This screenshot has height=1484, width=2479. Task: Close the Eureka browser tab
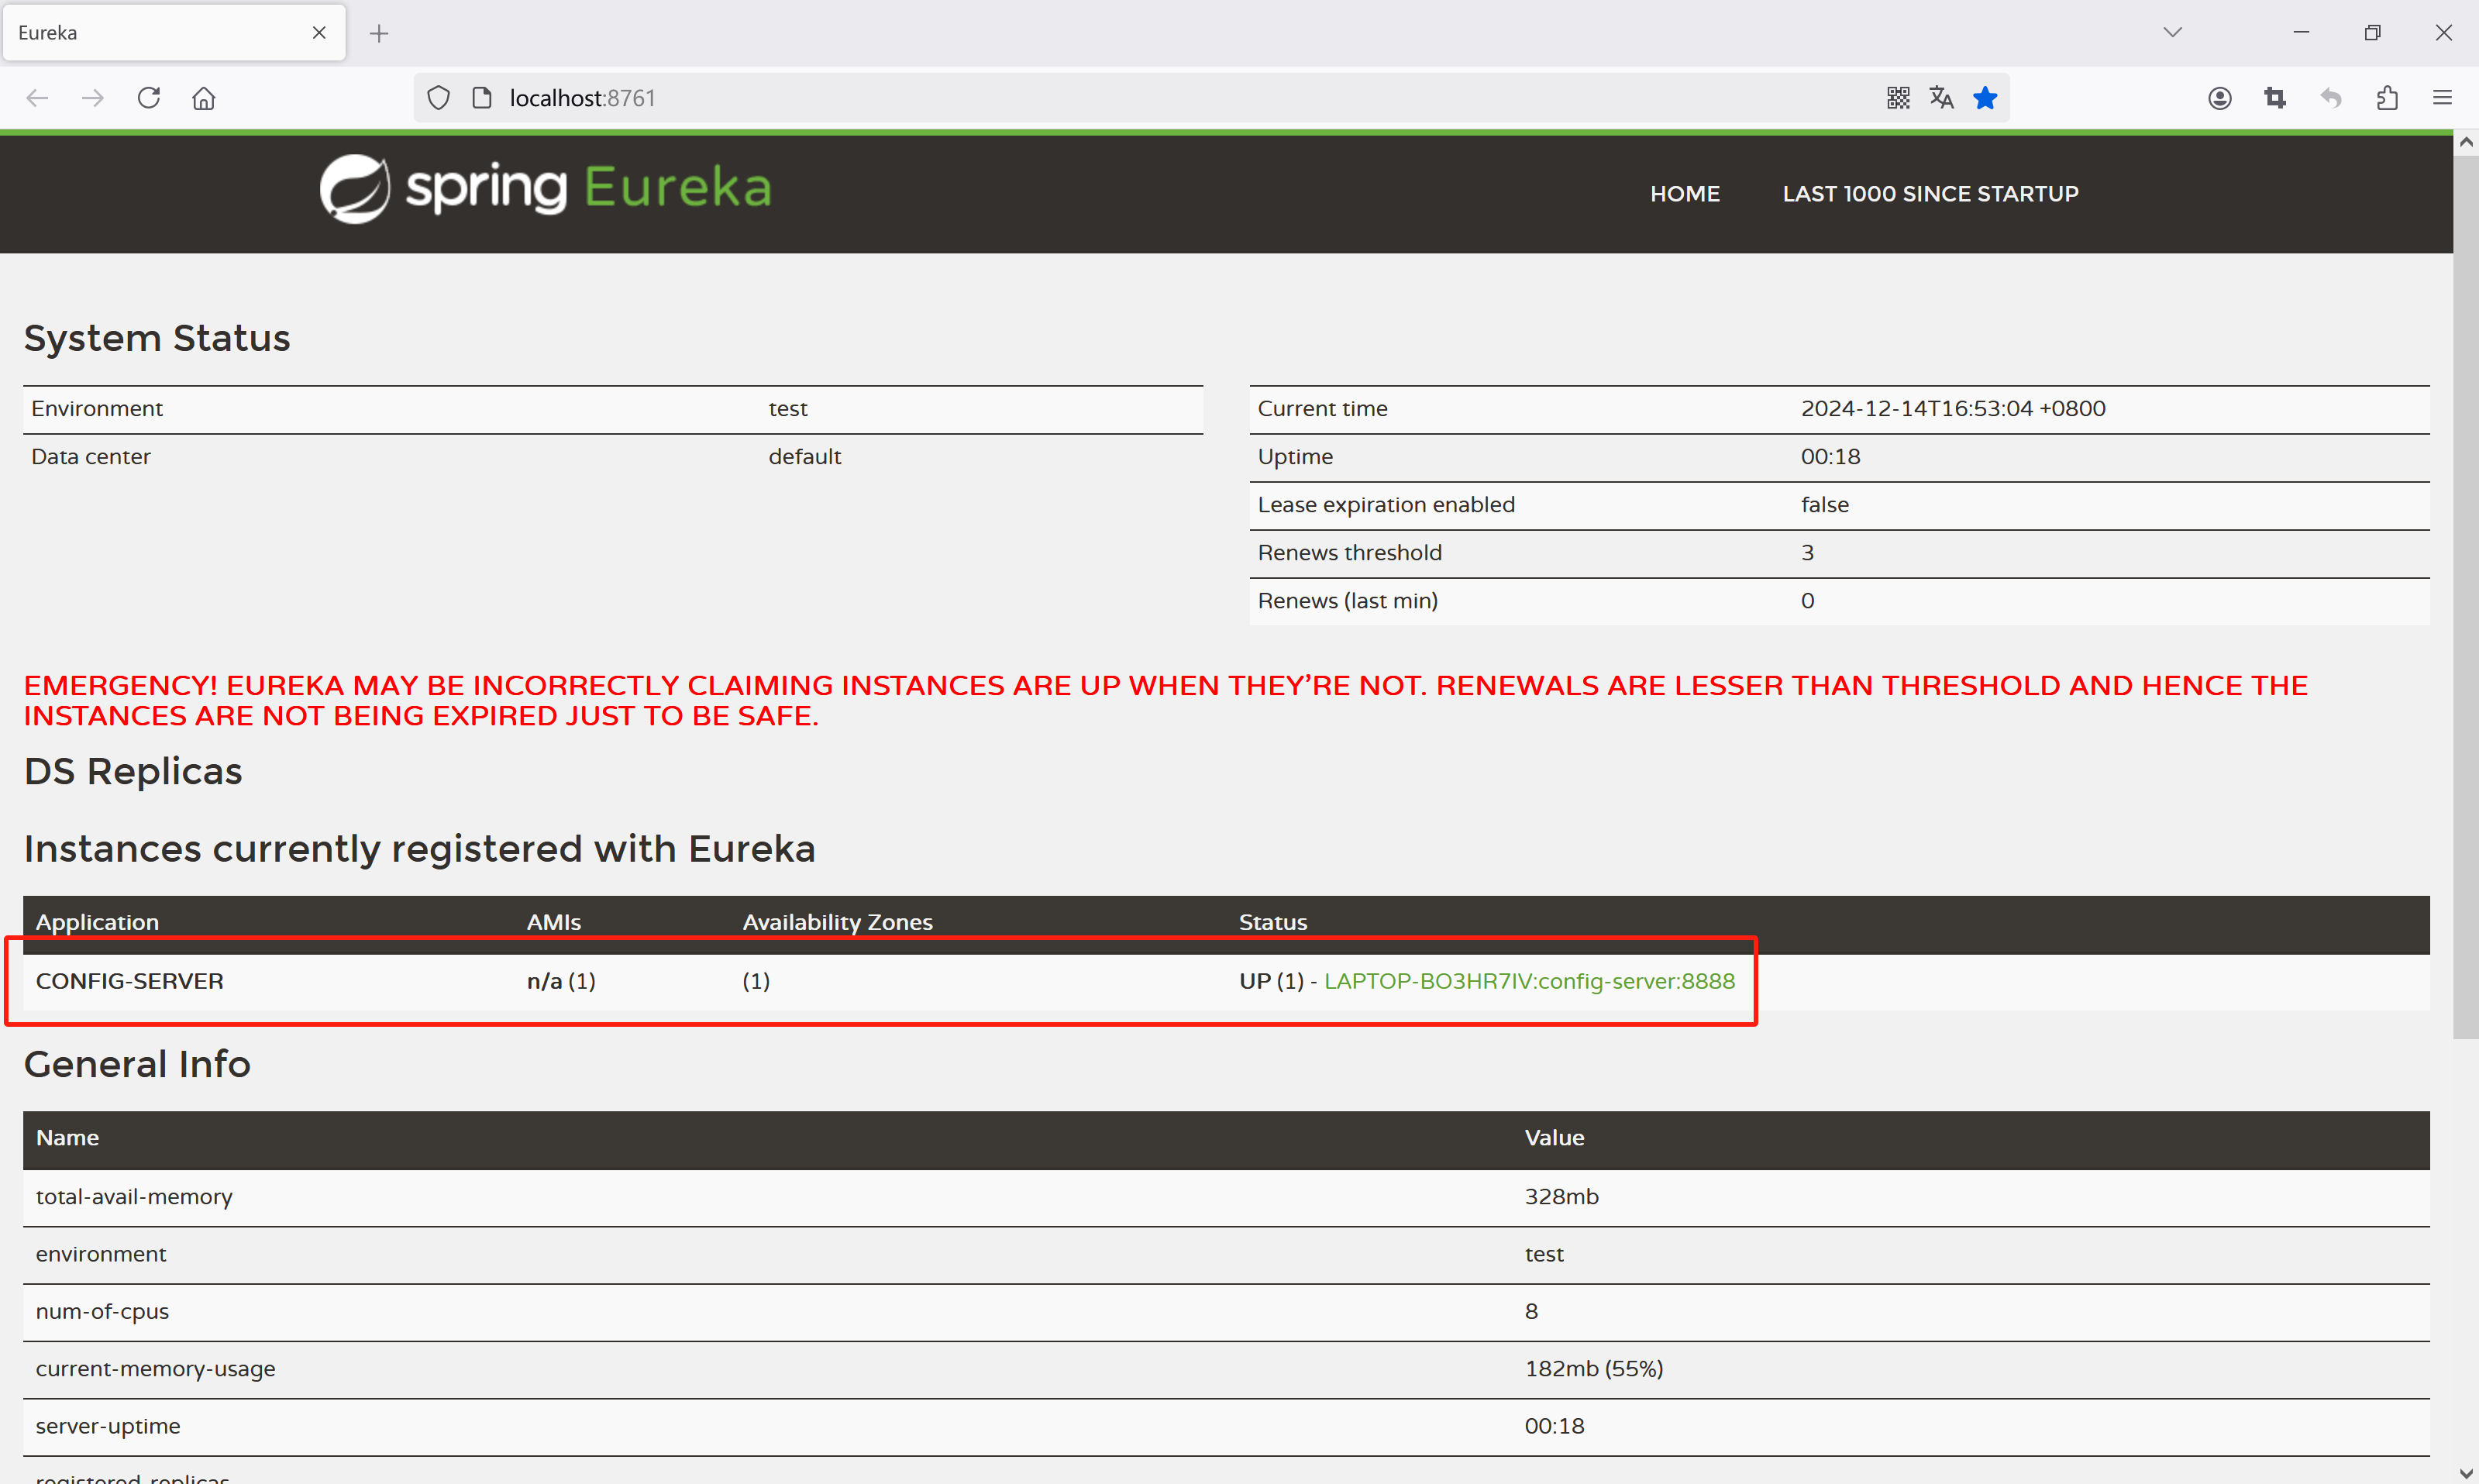pyautogui.click(x=319, y=33)
